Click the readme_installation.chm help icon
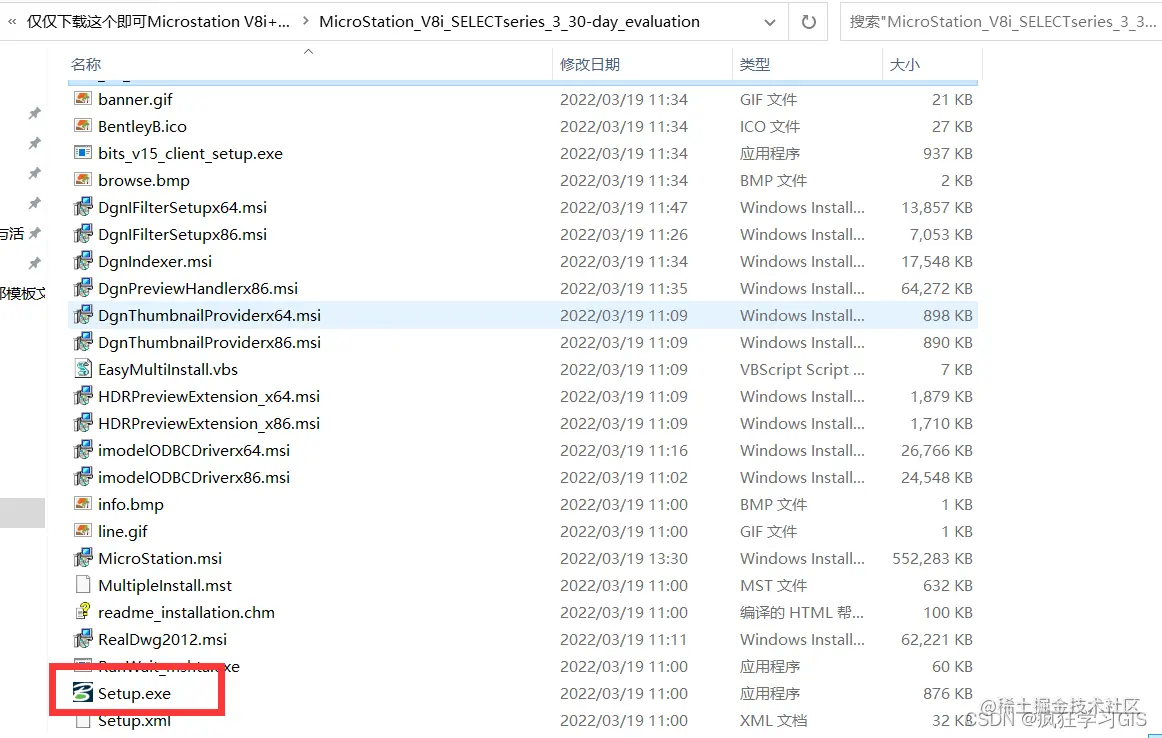1162x738 pixels. tap(83, 612)
